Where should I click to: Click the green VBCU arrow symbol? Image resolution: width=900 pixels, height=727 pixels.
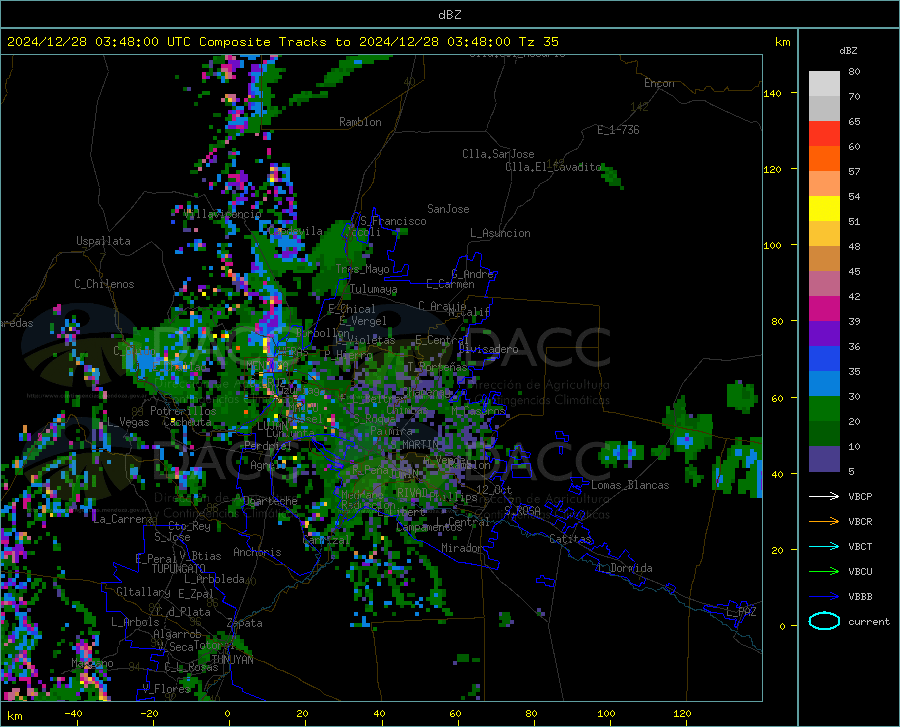pyautogui.click(x=824, y=572)
